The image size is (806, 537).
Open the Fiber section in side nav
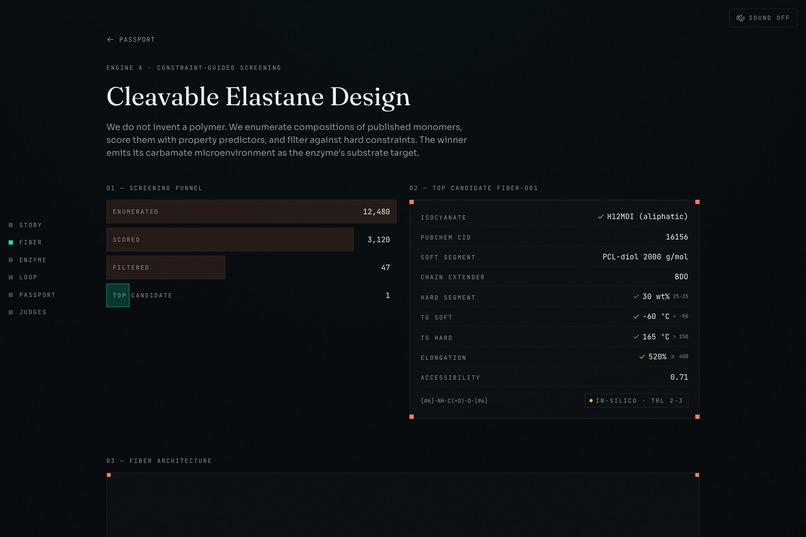click(x=25, y=243)
